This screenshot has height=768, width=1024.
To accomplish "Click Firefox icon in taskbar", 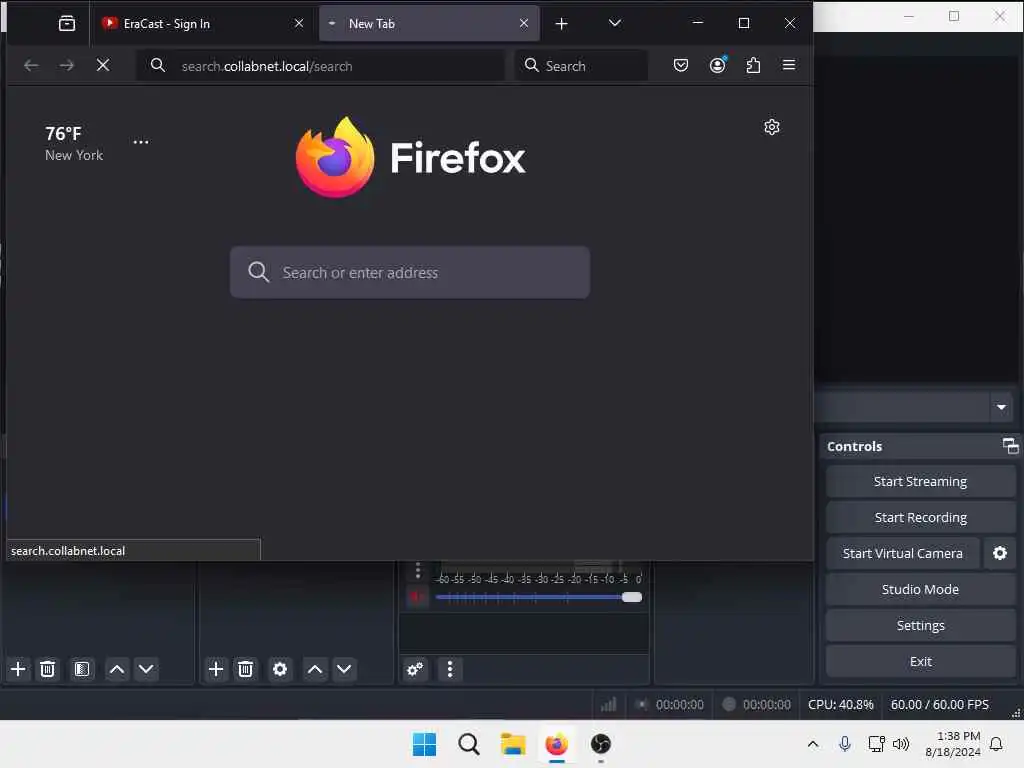I will pos(556,744).
